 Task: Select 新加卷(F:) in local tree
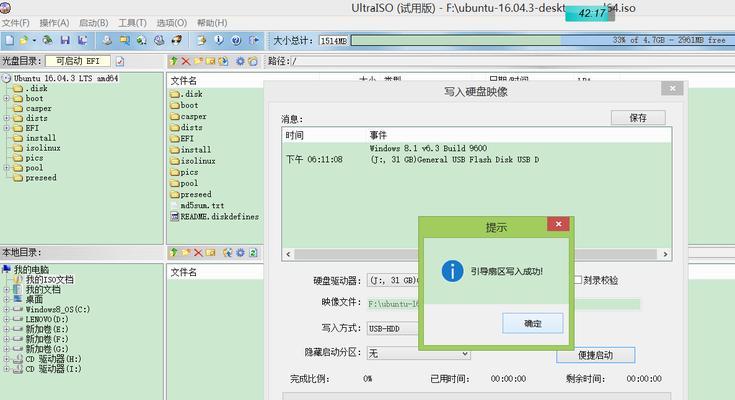46,339
